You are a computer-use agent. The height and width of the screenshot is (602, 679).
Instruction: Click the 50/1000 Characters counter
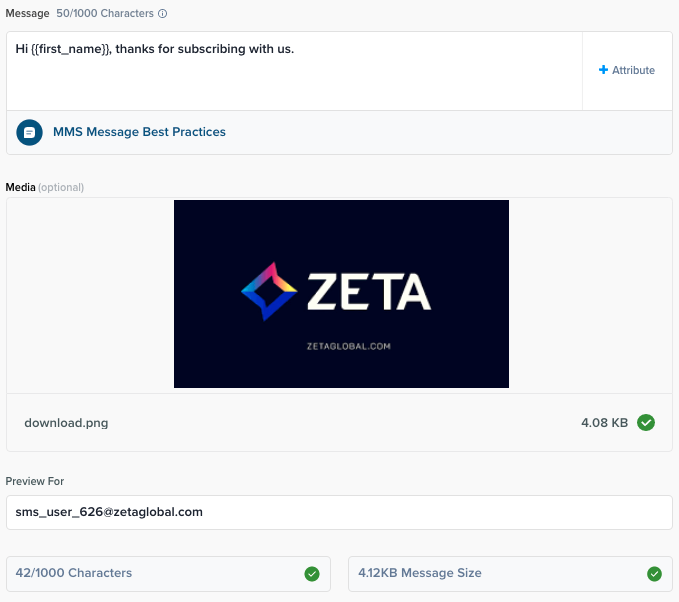coord(105,14)
